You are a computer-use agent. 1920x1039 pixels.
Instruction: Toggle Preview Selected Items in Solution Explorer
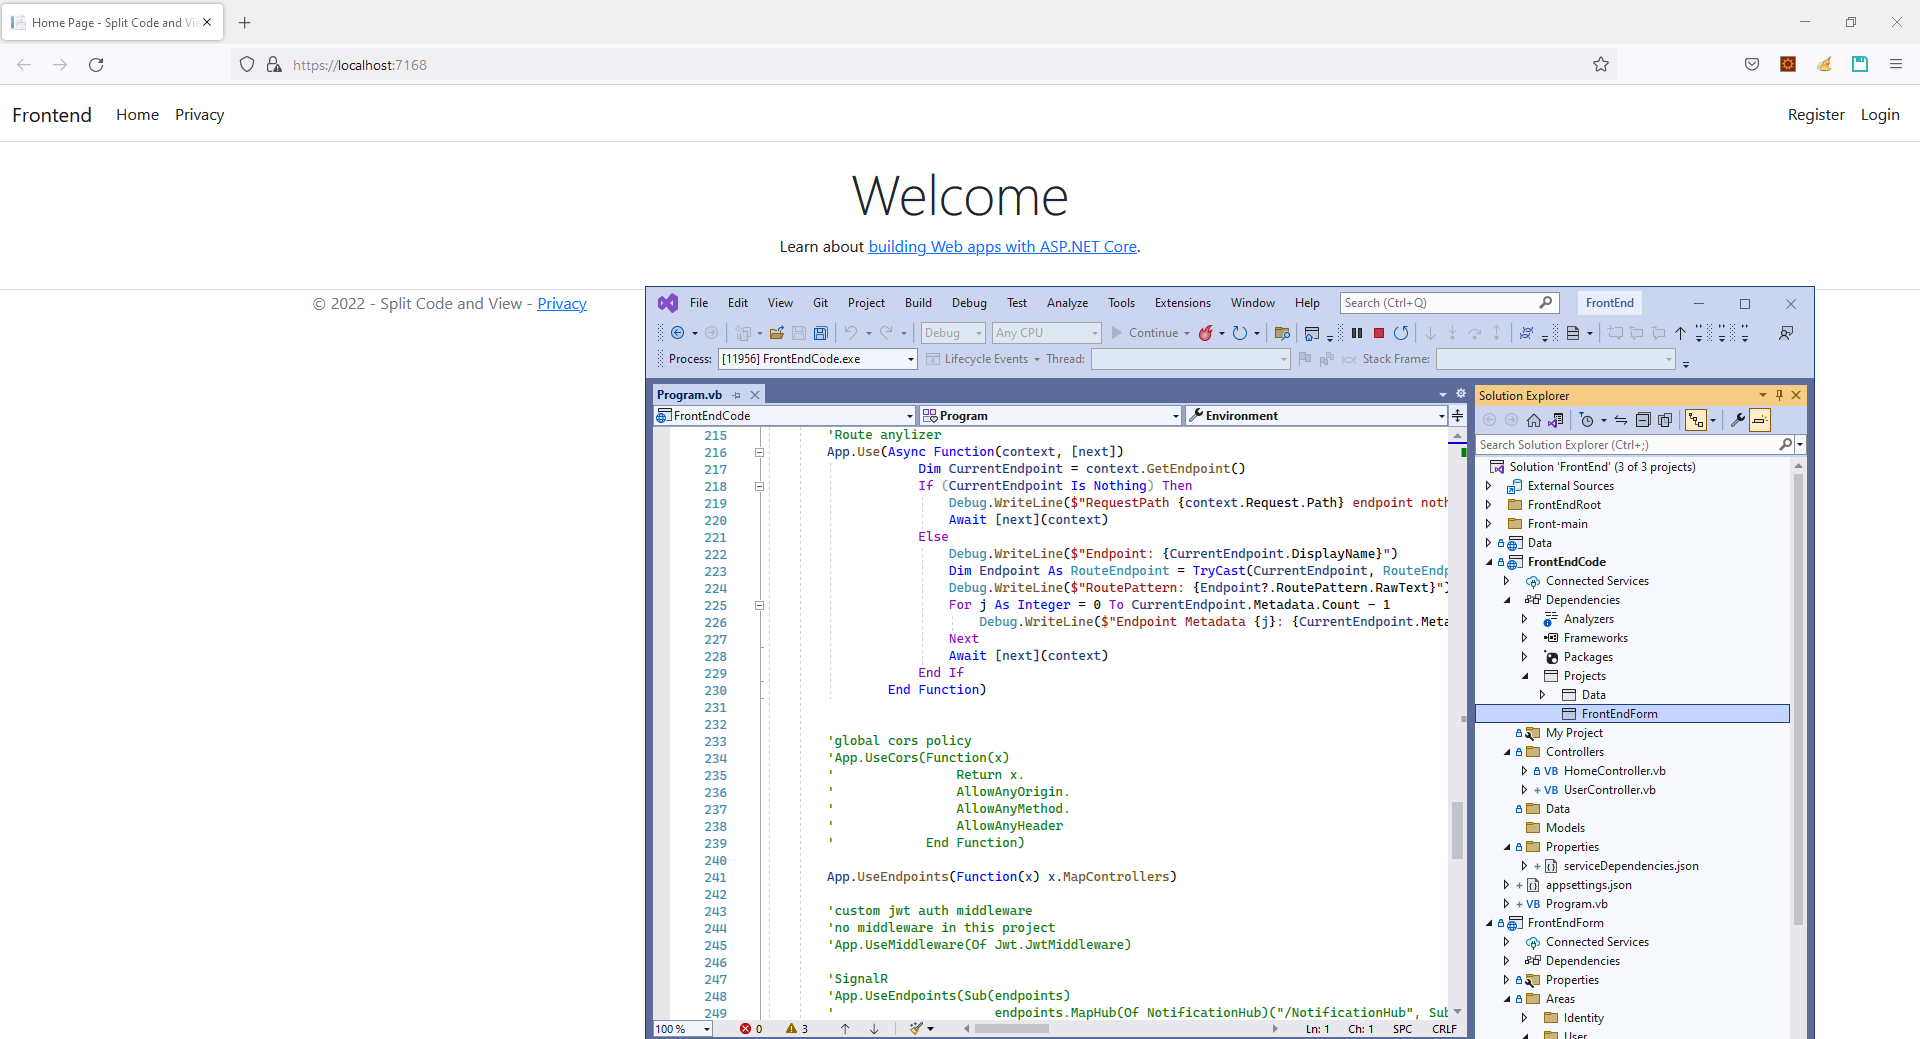pyautogui.click(x=1760, y=420)
